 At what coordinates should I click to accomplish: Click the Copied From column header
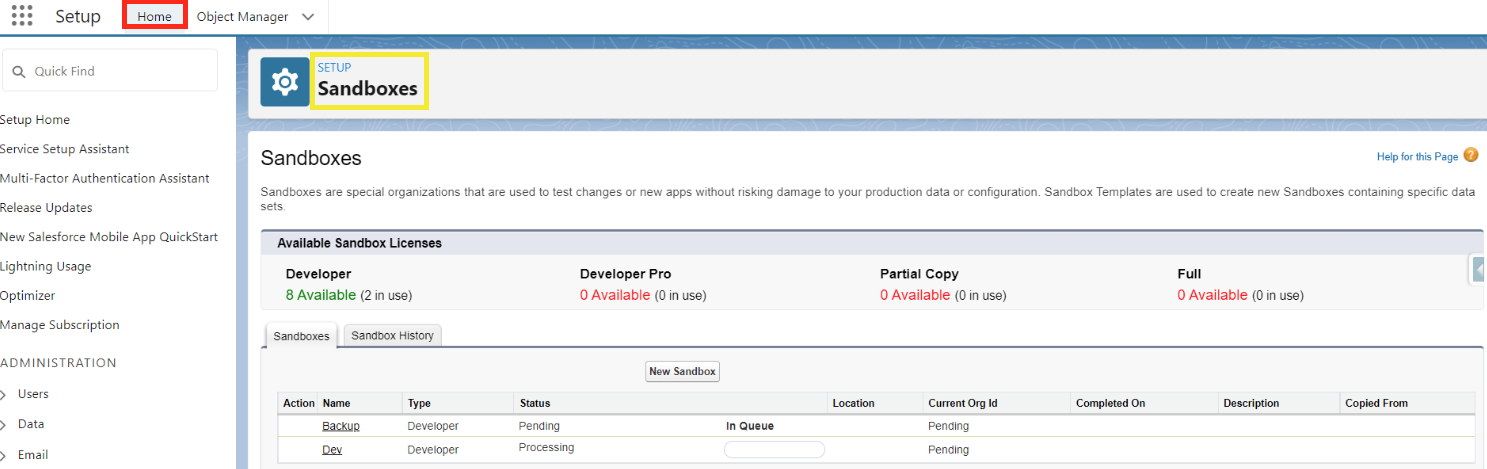(x=1376, y=403)
